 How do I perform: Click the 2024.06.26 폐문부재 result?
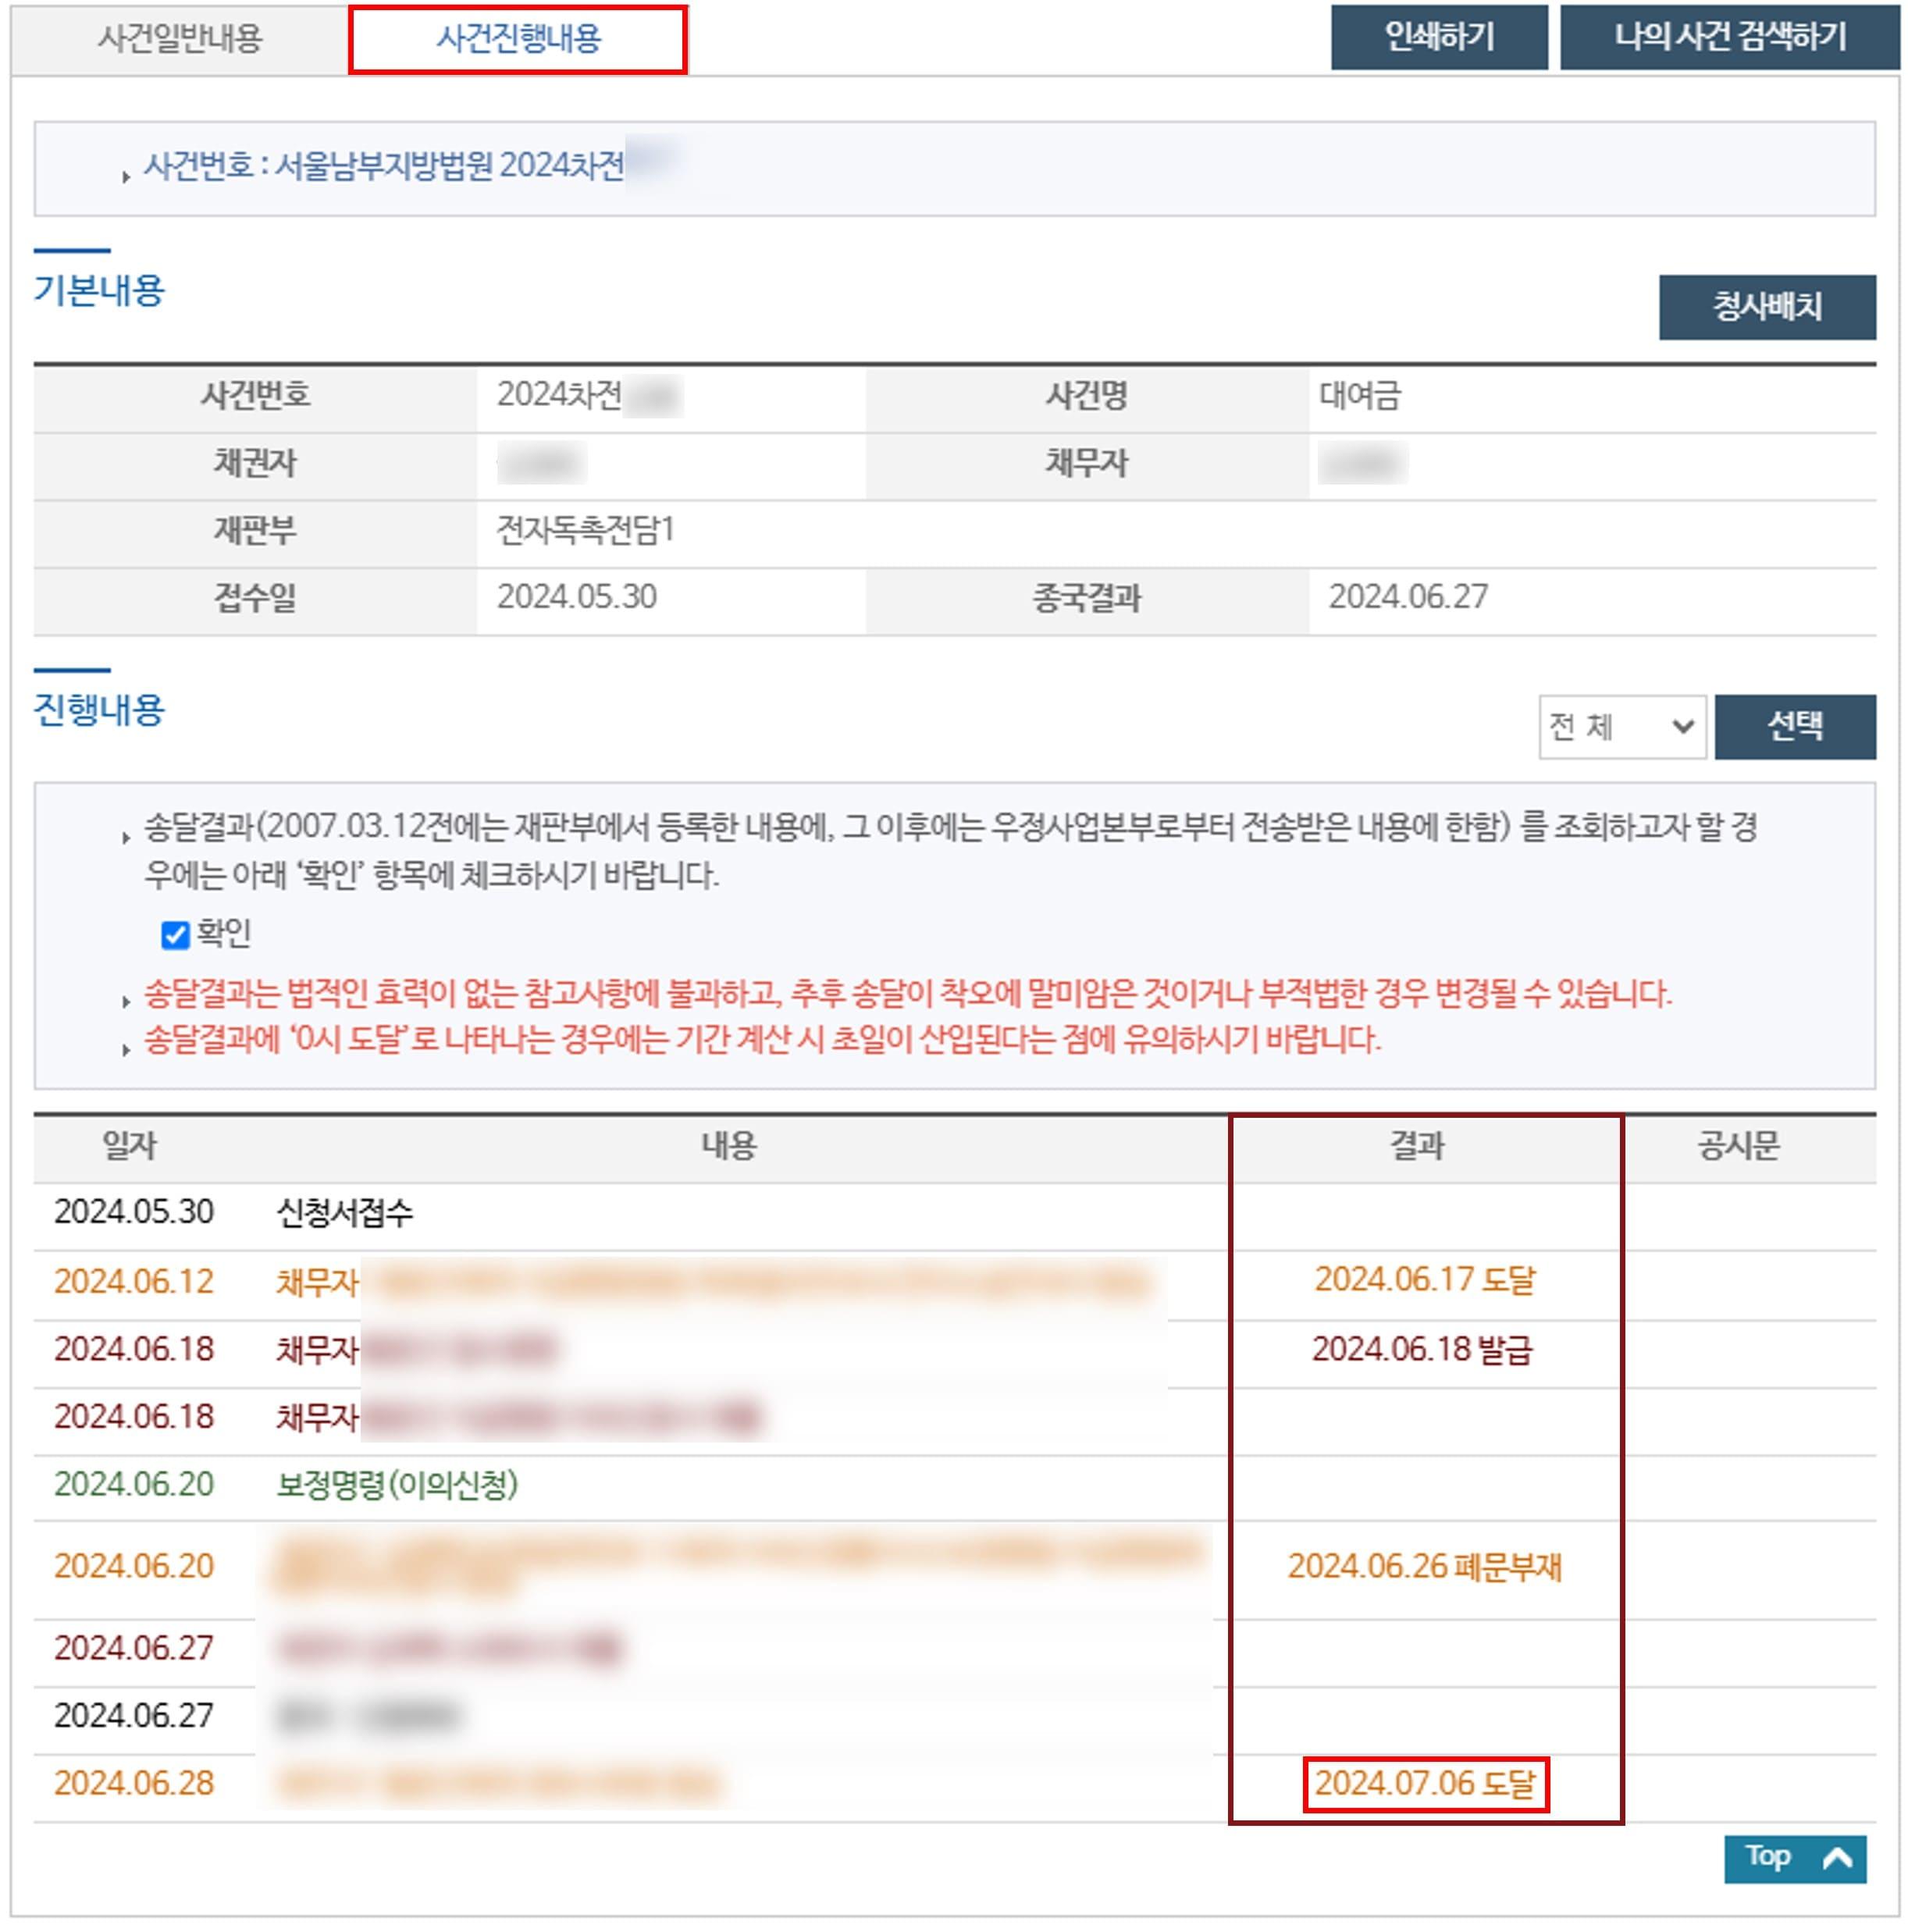tap(1424, 1566)
